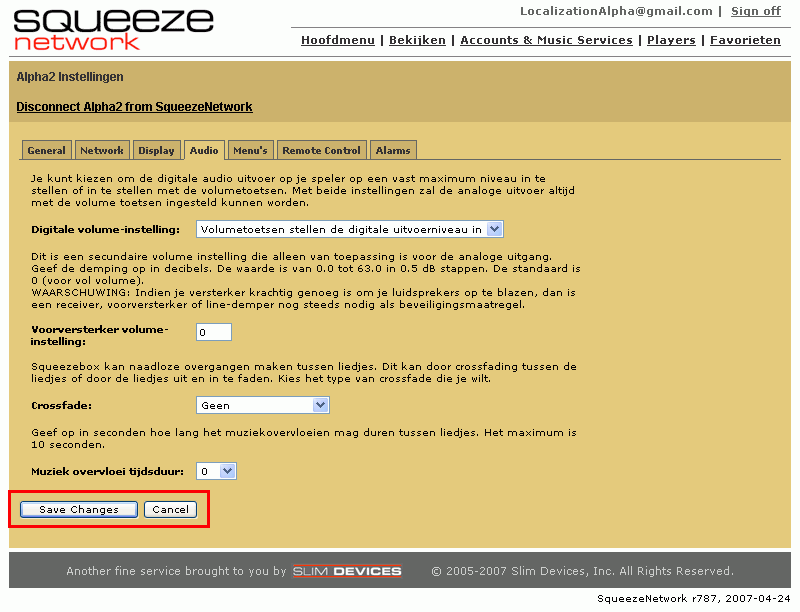Switch to the Alarms tab

(x=393, y=150)
